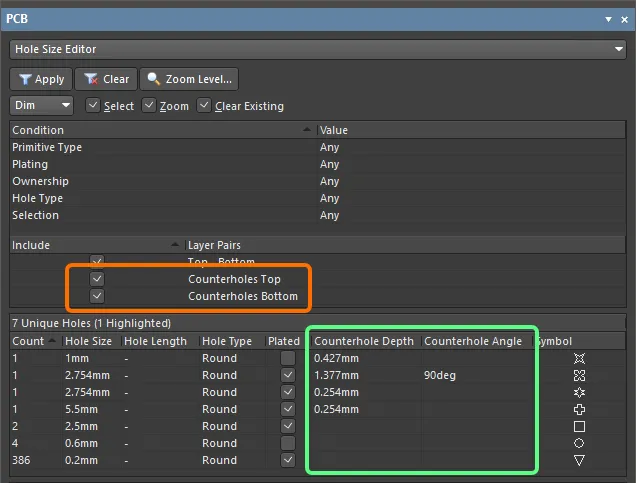Image resolution: width=636 pixels, height=483 pixels.
Task: Click the Layer Pairs column header
Action: (405, 245)
